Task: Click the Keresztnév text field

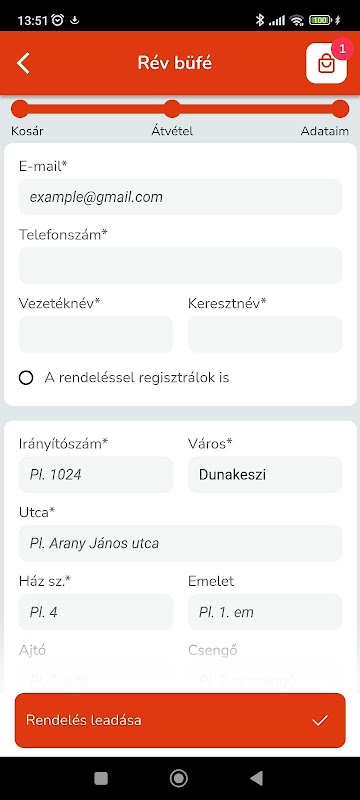Action: (265, 334)
